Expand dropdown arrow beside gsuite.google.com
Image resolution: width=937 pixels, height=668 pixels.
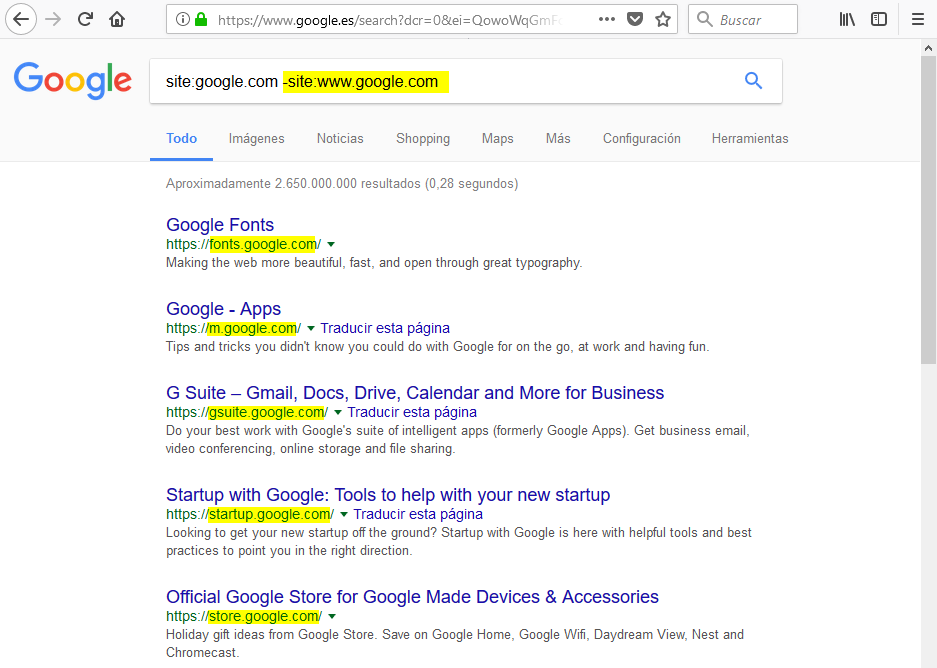[338, 413]
